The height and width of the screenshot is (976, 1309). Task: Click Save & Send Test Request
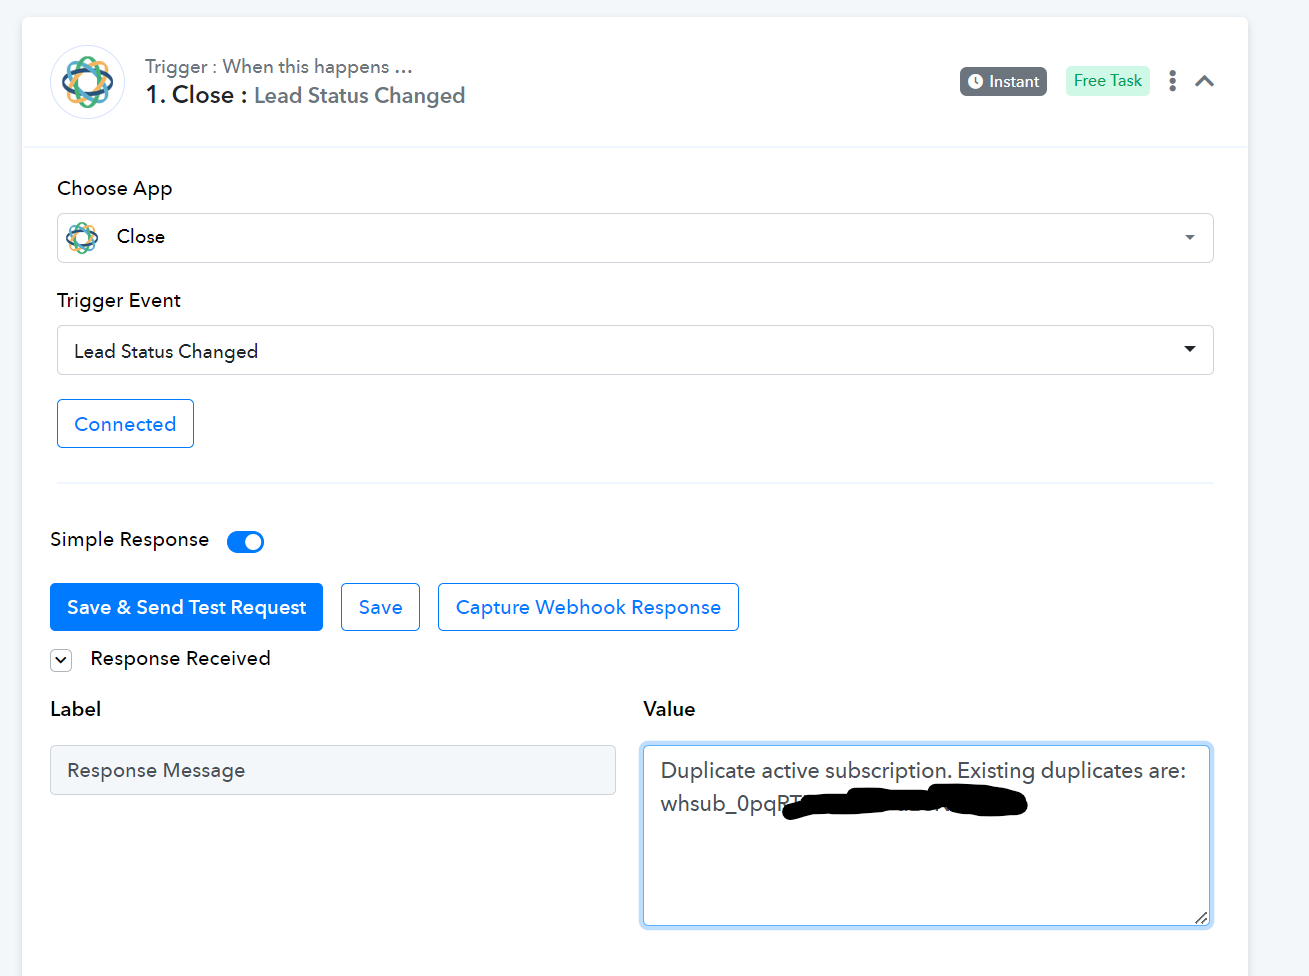coord(186,607)
